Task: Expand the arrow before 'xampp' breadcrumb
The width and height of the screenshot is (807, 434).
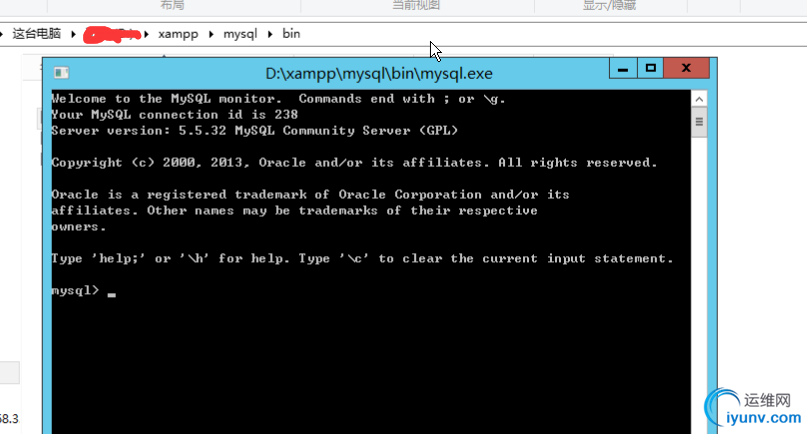Action: tap(147, 34)
